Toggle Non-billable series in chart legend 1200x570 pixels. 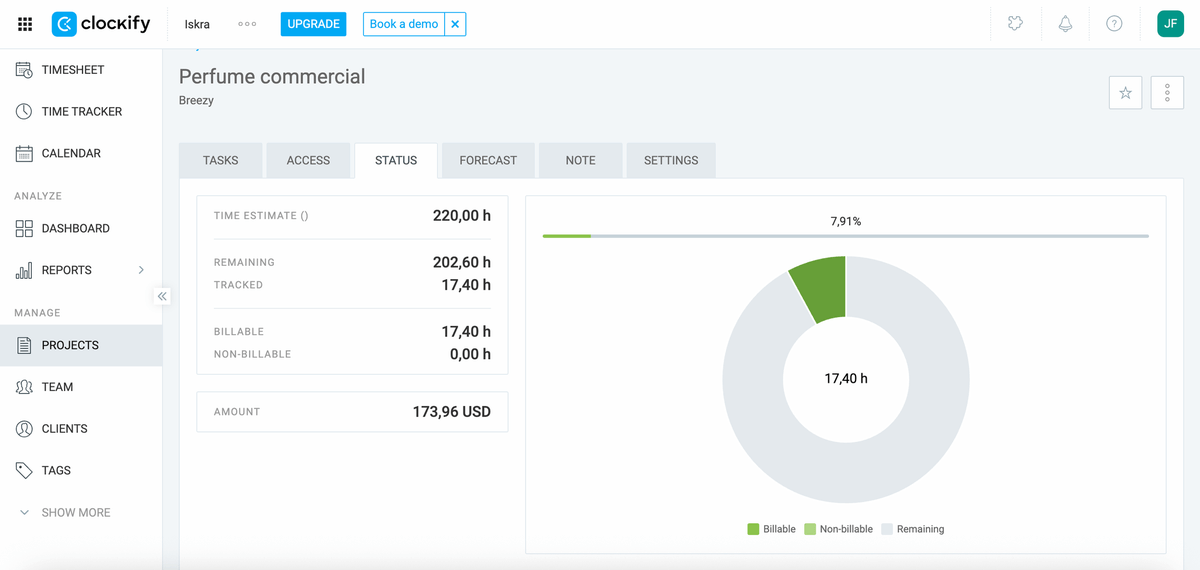838,529
